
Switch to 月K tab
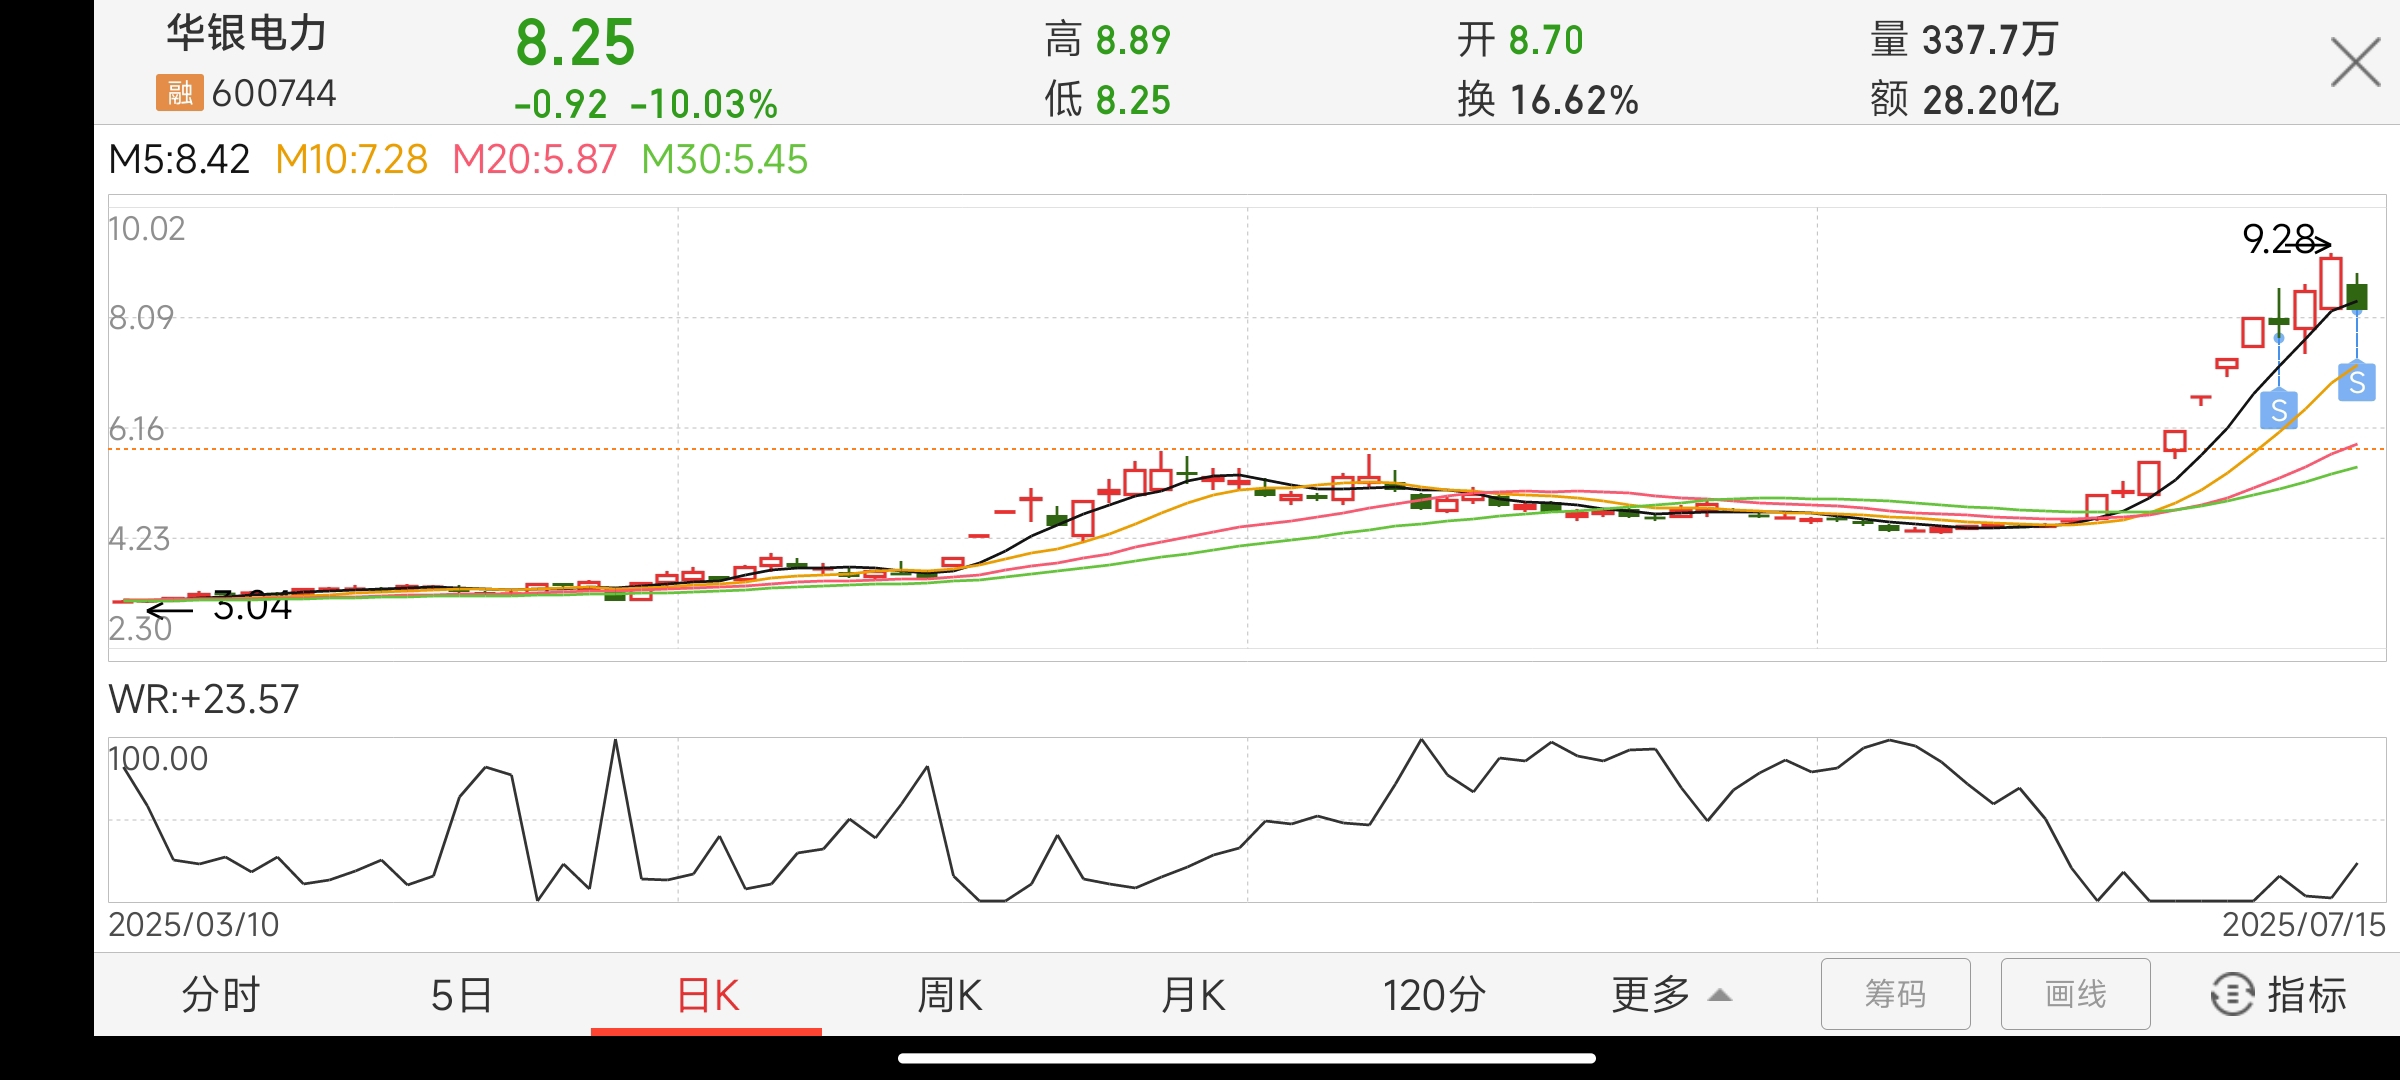click(1192, 994)
